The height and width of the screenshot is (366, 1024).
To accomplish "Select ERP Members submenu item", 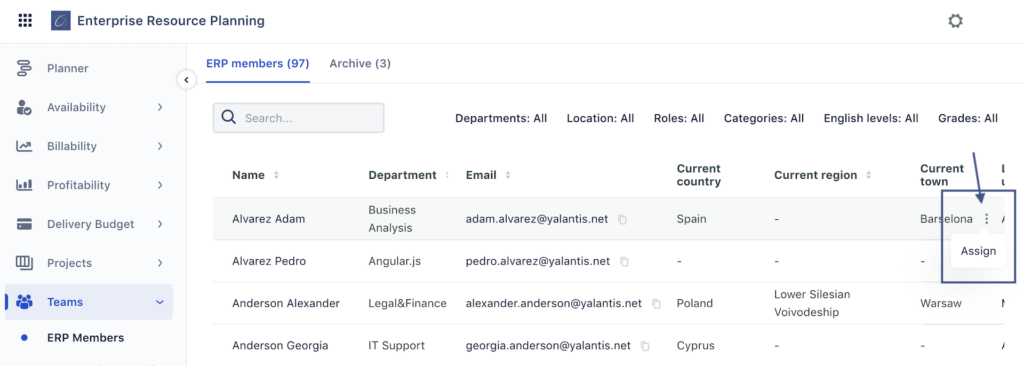I will tap(86, 338).
